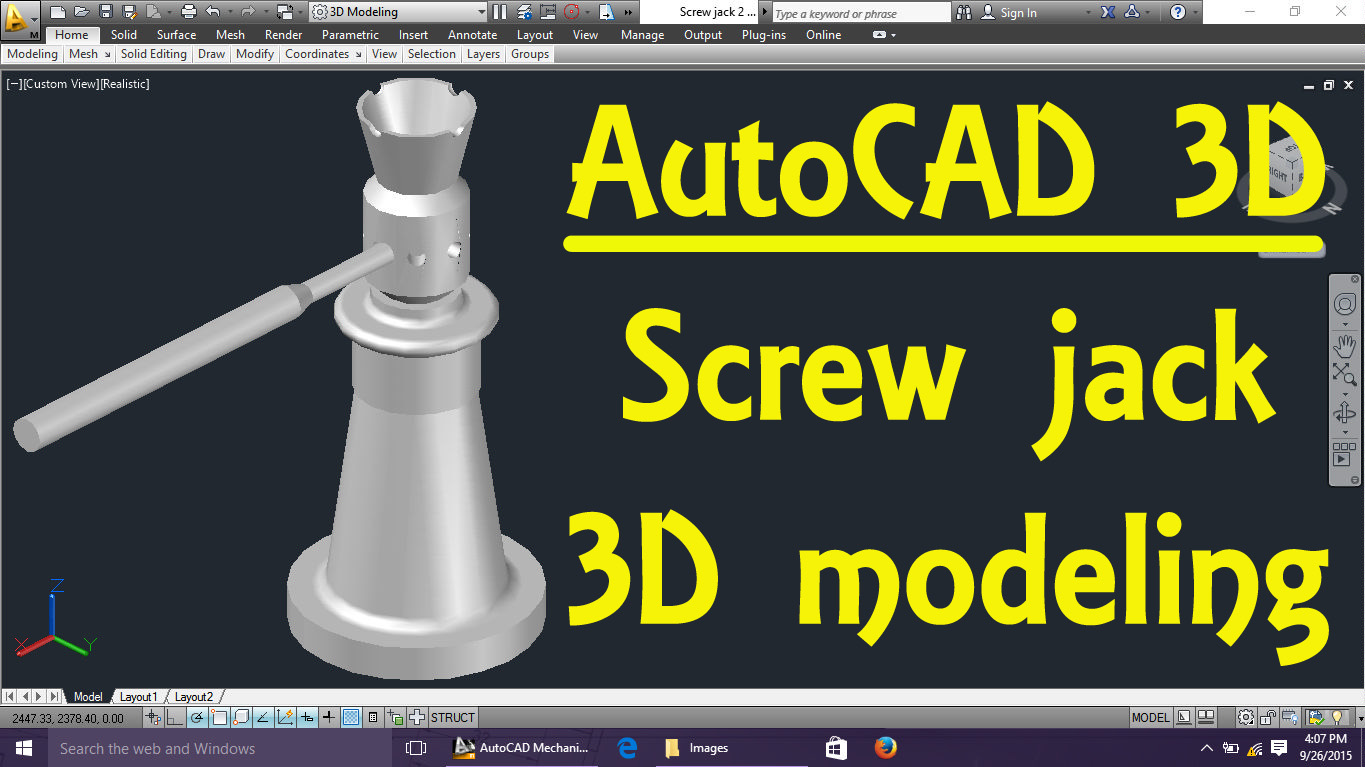Toggle Object Snap Tracking in status bar
Image resolution: width=1365 pixels, height=767 pixels.
click(x=263, y=717)
